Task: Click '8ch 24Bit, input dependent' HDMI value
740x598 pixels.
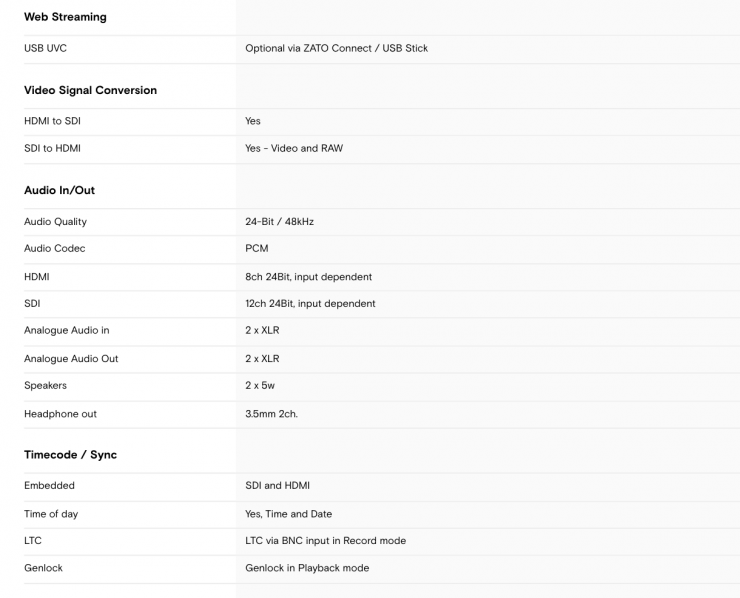Action: point(308,277)
